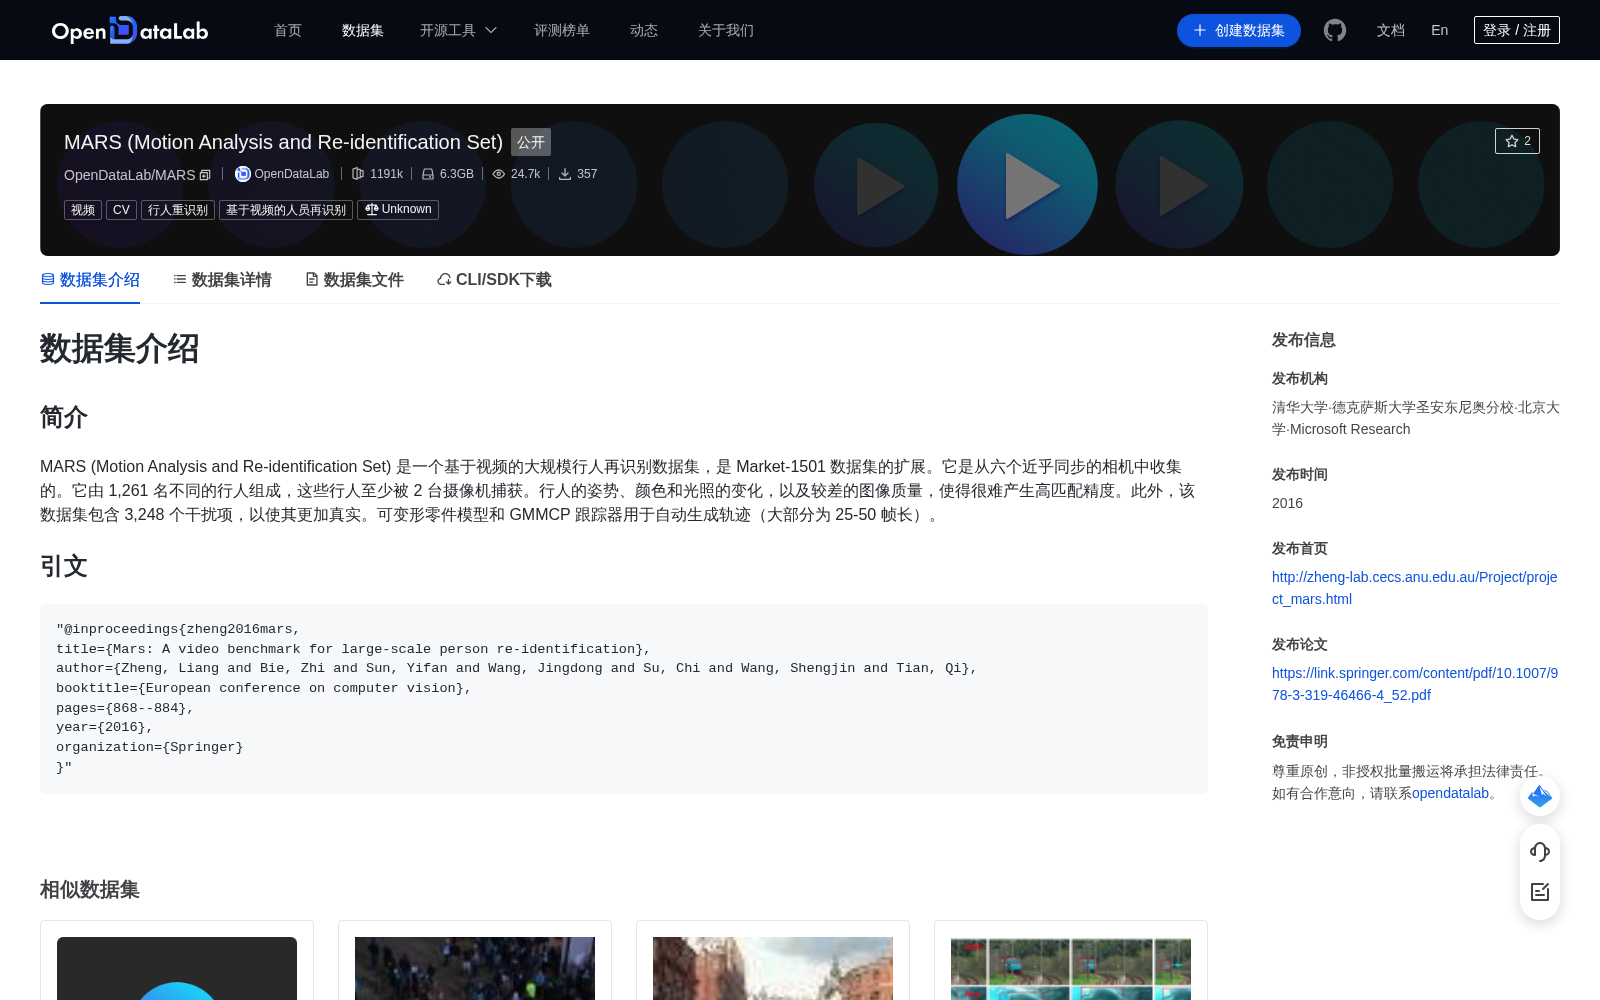Click the 公开 visibility badge
Viewport: 1600px width, 1000px height.
(x=531, y=142)
